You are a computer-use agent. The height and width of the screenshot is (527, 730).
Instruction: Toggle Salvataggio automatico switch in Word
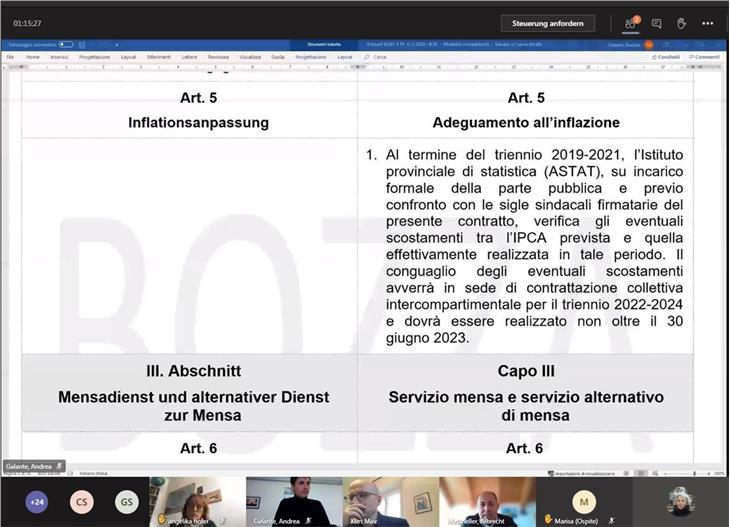coord(66,44)
